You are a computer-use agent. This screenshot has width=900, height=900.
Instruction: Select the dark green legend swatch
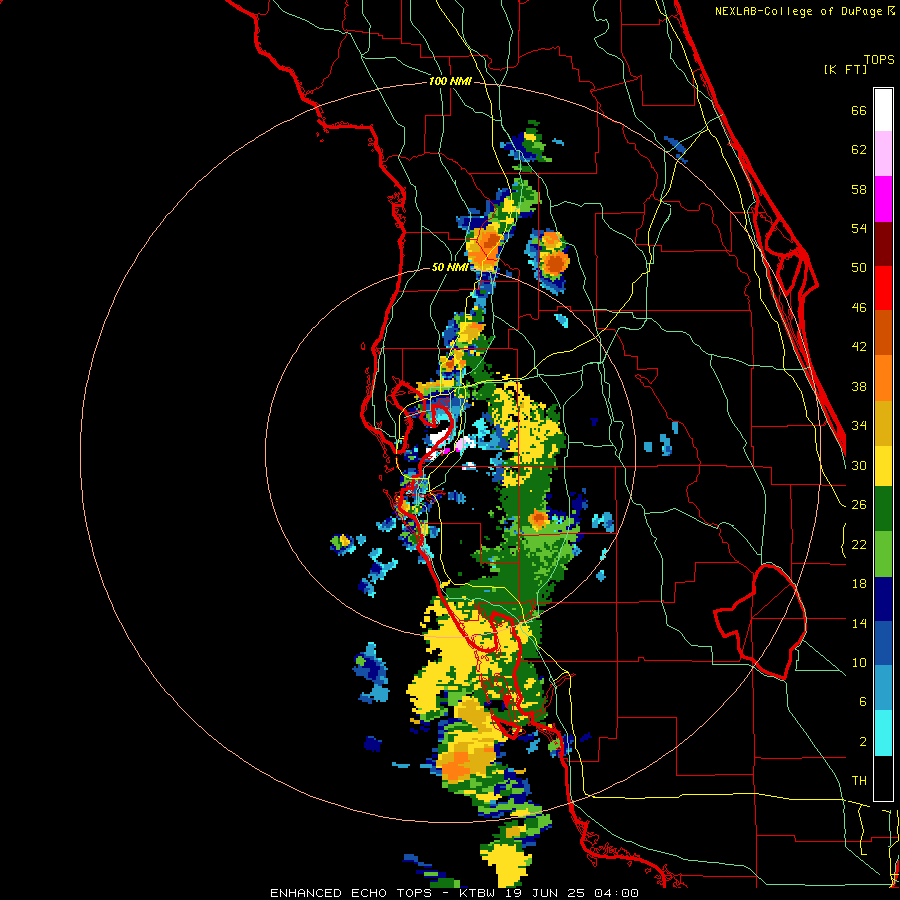point(883,509)
